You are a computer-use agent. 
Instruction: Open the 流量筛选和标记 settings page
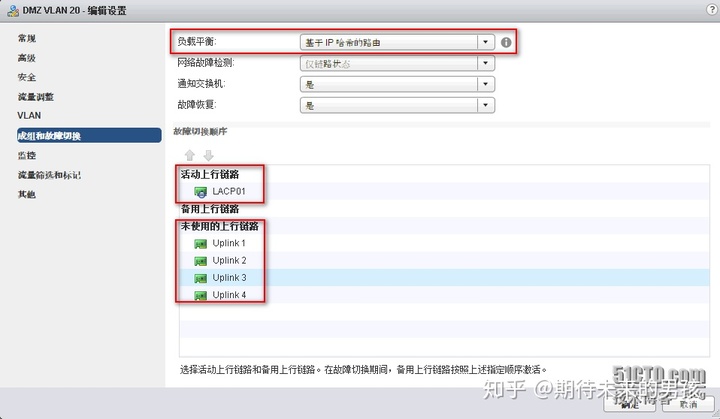pyautogui.click(x=49, y=175)
